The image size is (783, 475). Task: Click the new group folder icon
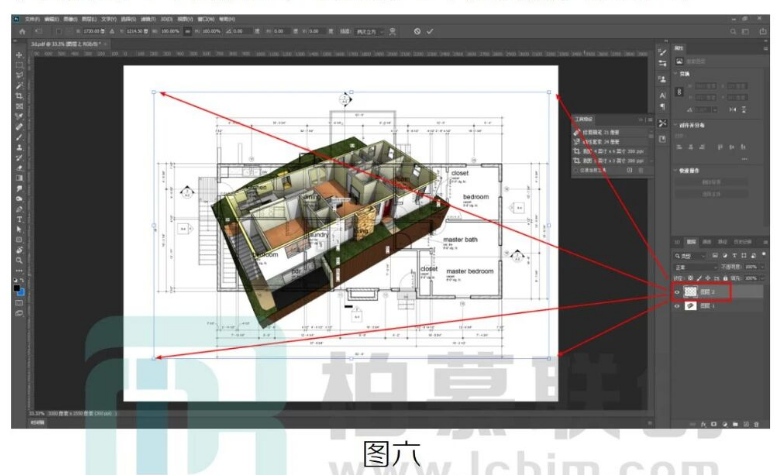click(x=735, y=424)
